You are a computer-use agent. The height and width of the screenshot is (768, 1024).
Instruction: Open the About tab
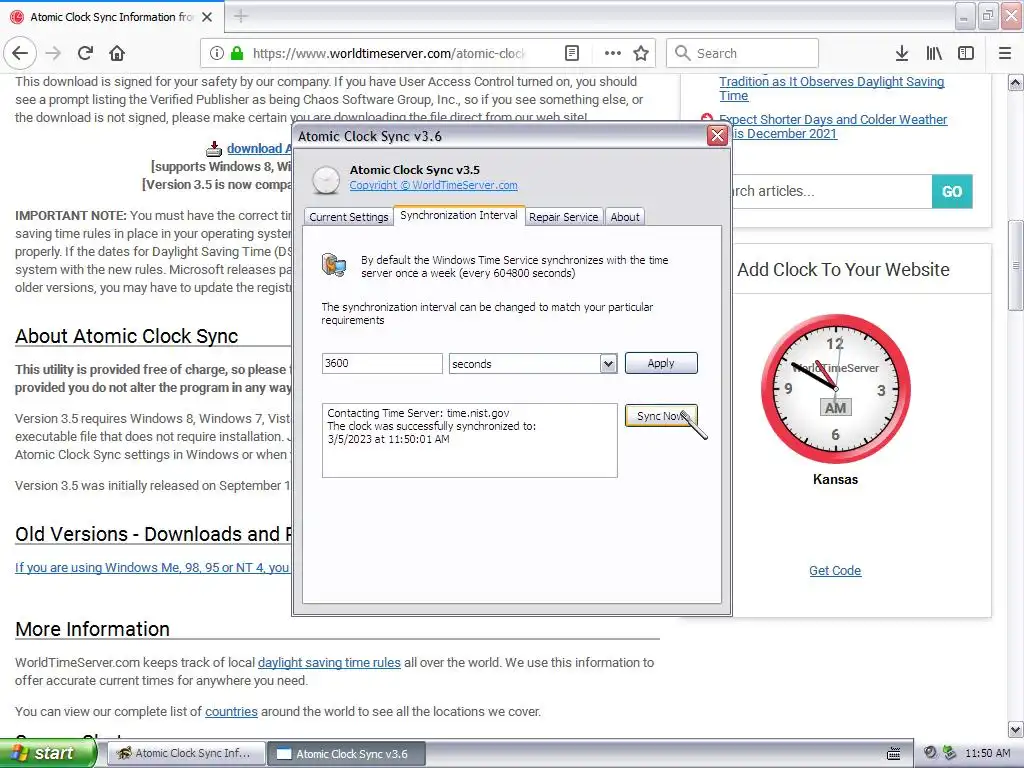point(624,217)
